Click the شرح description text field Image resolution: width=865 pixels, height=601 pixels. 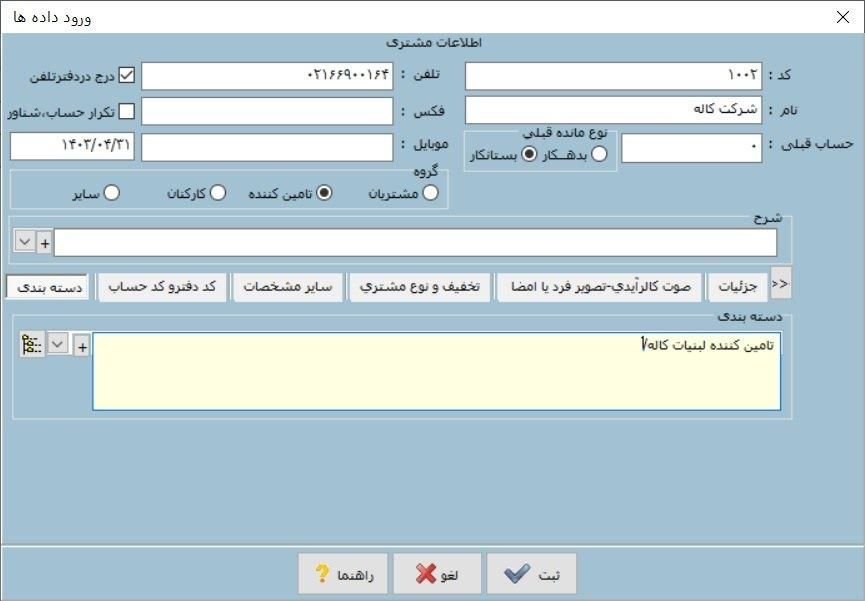pos(415,243)
